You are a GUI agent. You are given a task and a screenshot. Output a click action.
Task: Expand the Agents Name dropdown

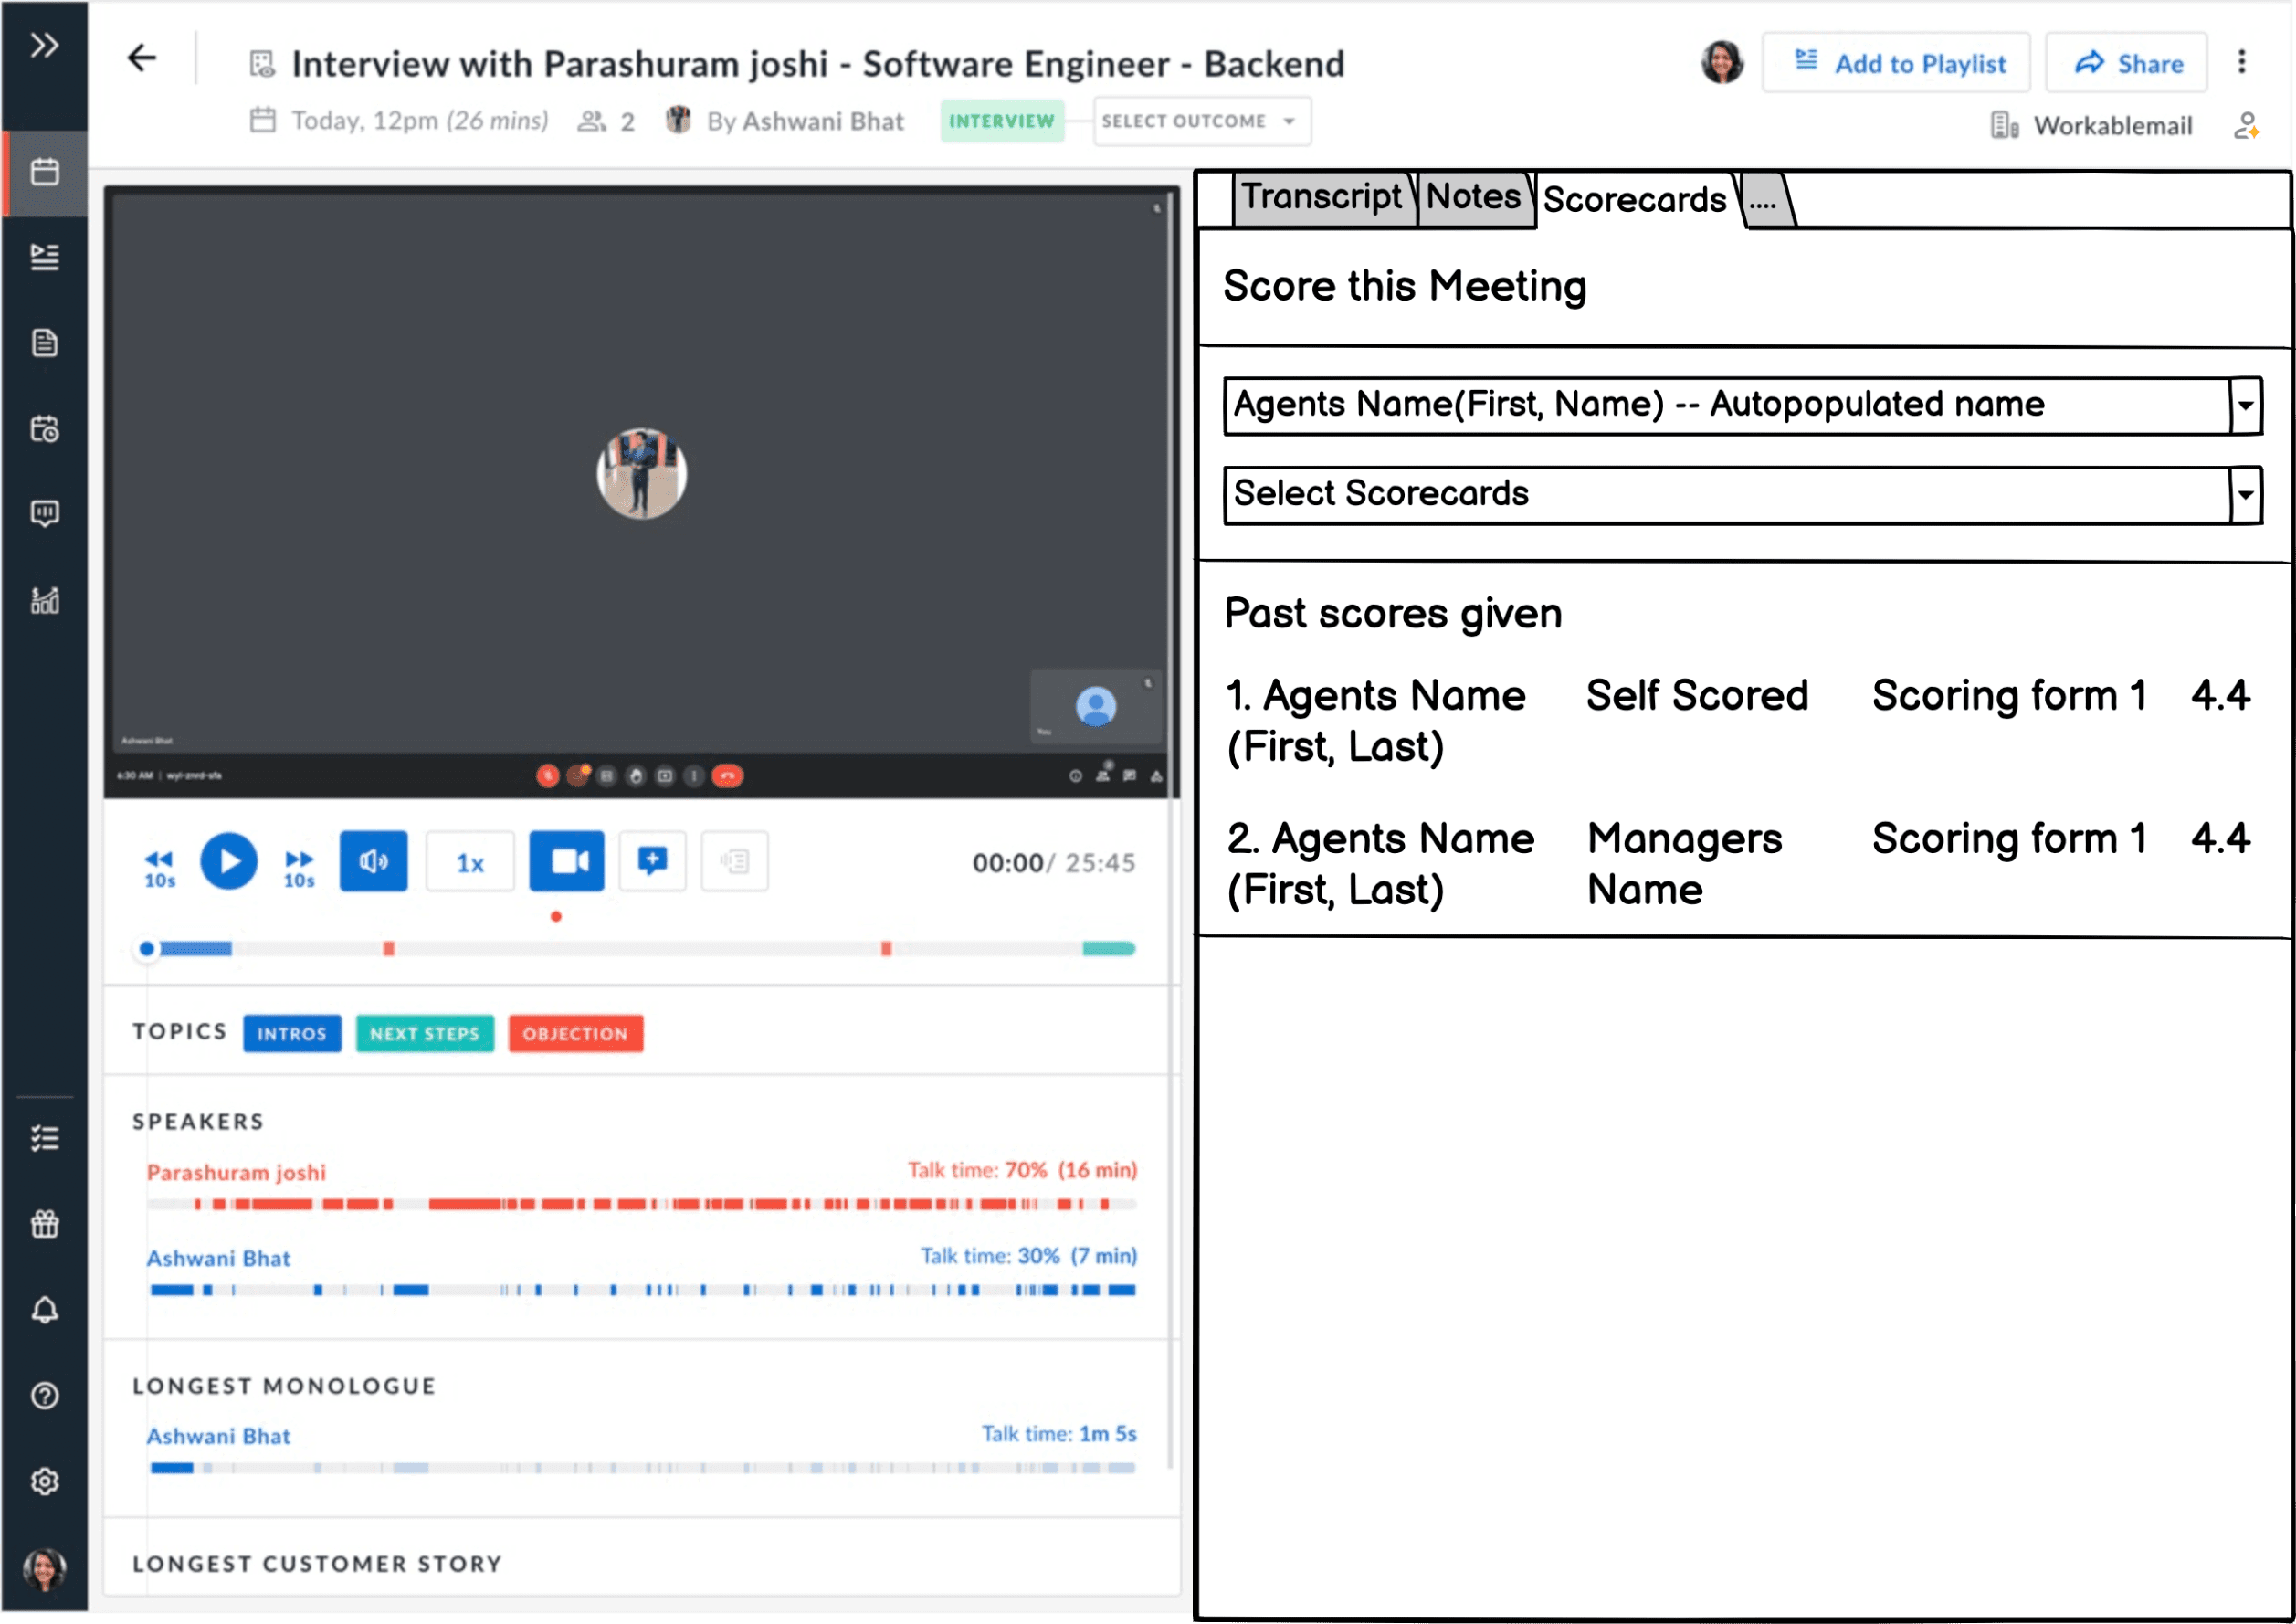2245,406
